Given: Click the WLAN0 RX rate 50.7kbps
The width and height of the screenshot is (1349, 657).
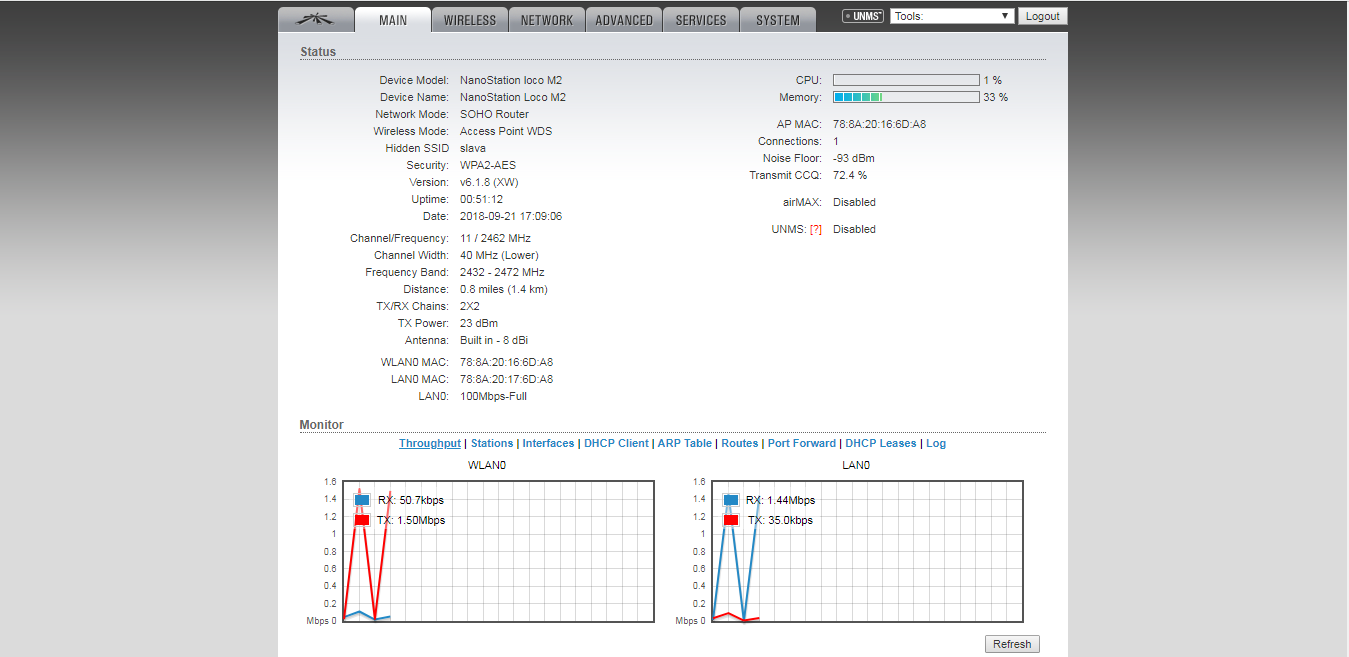Looking at the screenshot, I should [x=421, y=500].
